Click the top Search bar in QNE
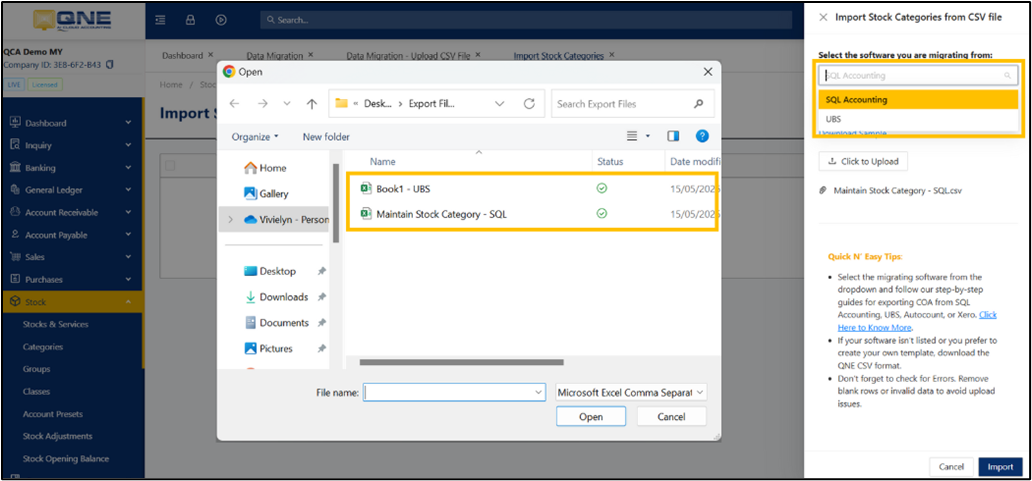 click(x=526, y=20)
